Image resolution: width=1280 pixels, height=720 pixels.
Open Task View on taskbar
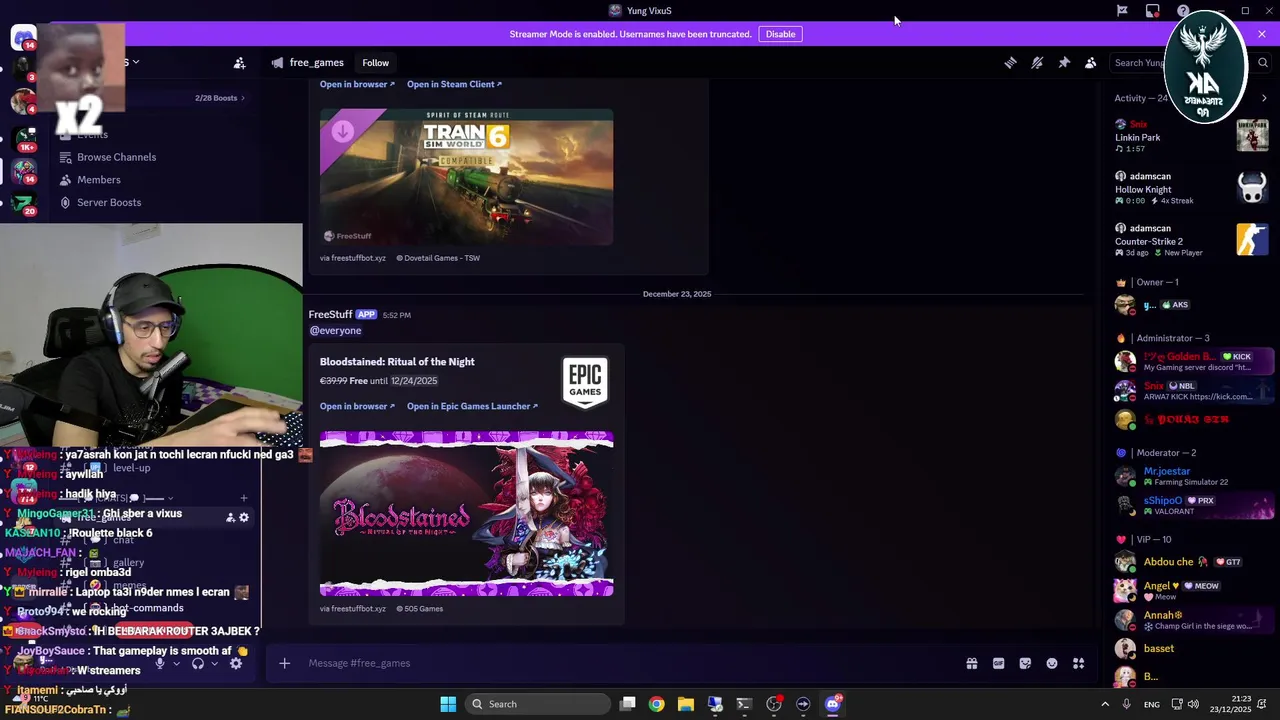pos(627,704)
